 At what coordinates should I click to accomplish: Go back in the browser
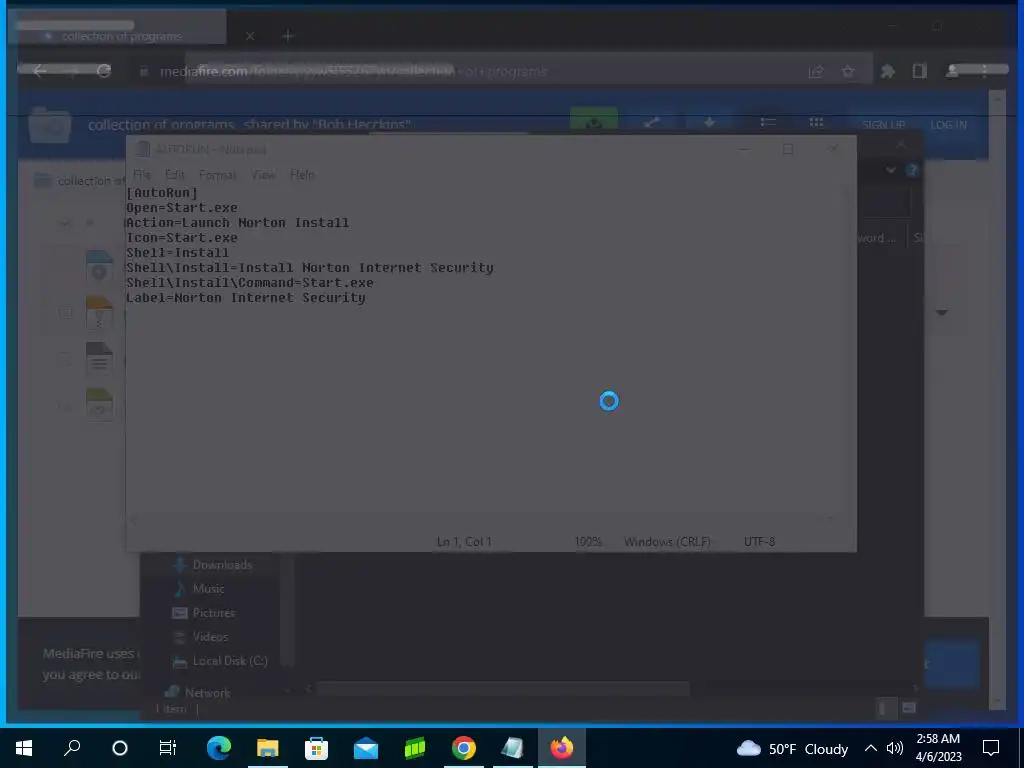39,71
